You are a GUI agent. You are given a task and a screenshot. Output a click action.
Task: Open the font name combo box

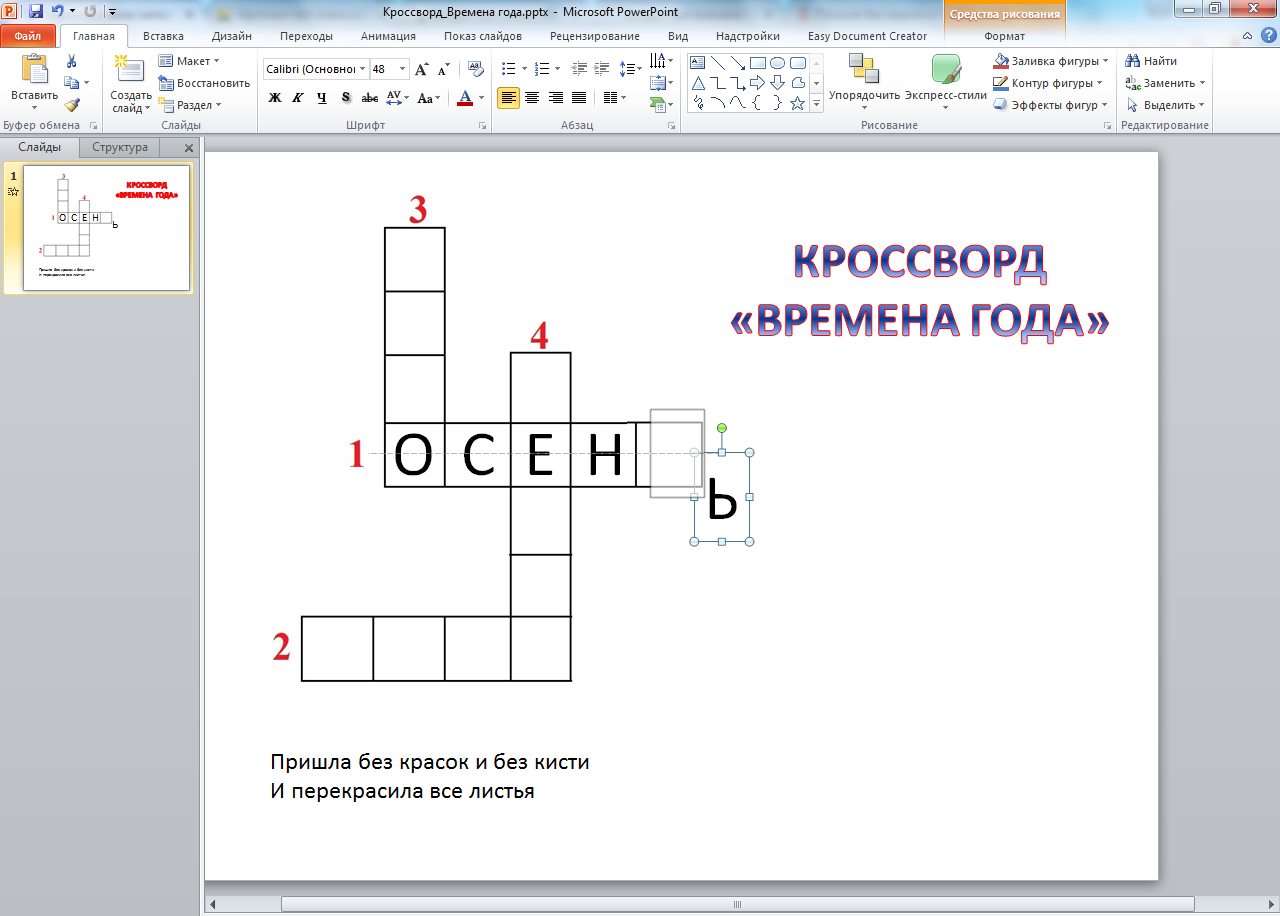pyautogui.click(x=316, y=69)
